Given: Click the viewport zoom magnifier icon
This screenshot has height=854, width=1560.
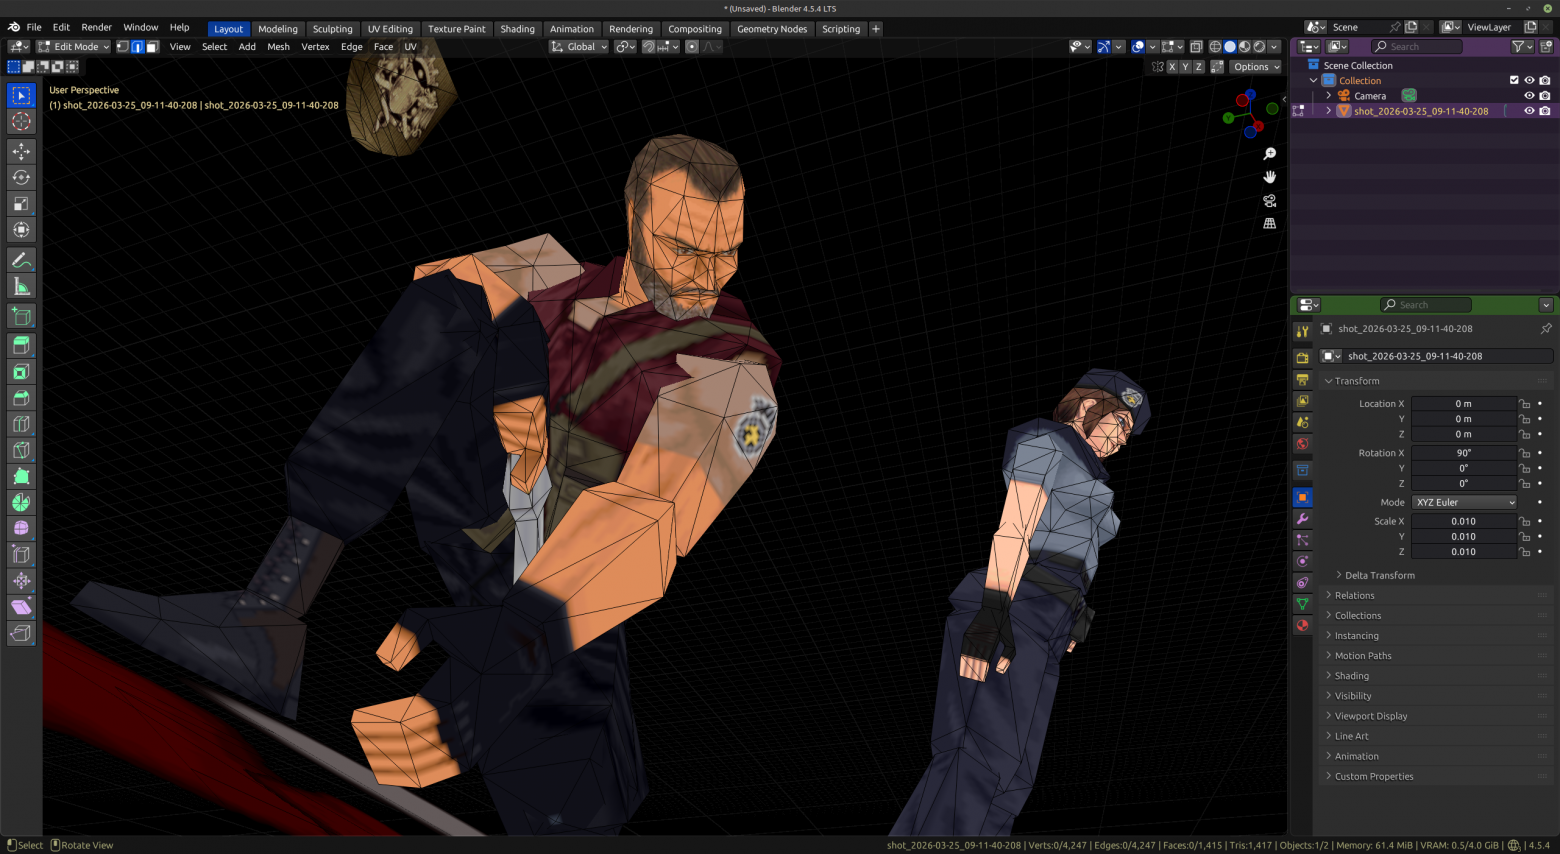Looking at the screenshot, I should 1269,154.
